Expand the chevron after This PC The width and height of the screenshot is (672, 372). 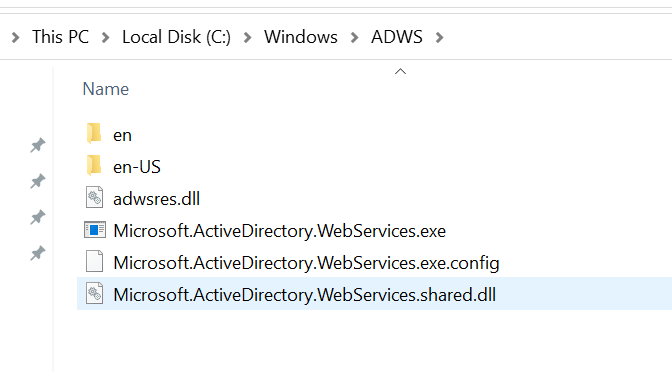click(105, 38)
